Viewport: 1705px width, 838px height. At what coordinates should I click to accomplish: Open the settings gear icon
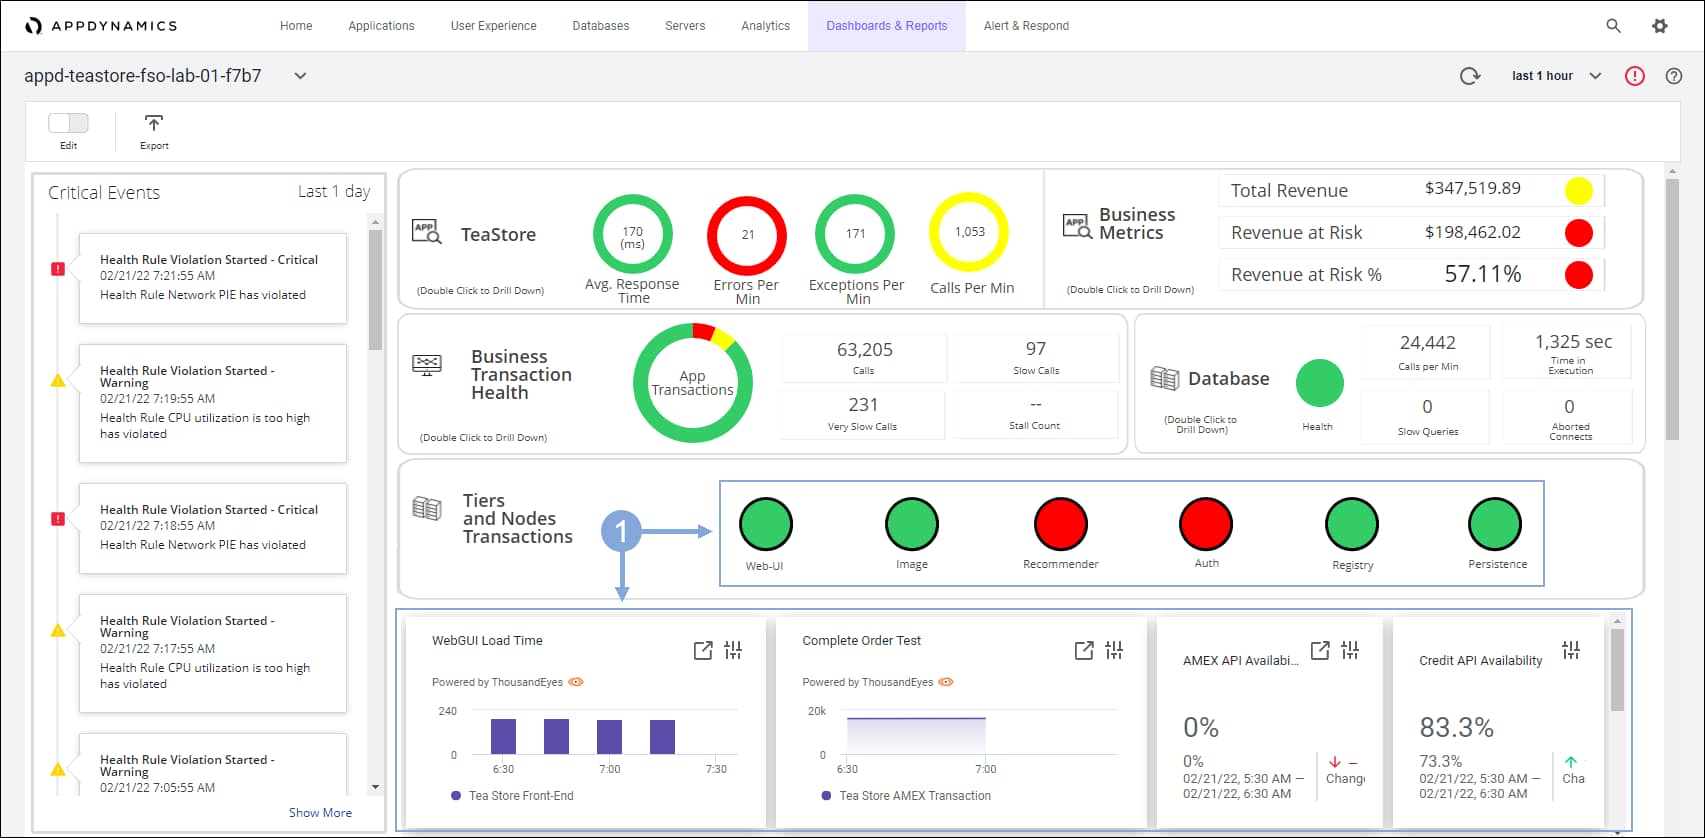(1660, 26)
